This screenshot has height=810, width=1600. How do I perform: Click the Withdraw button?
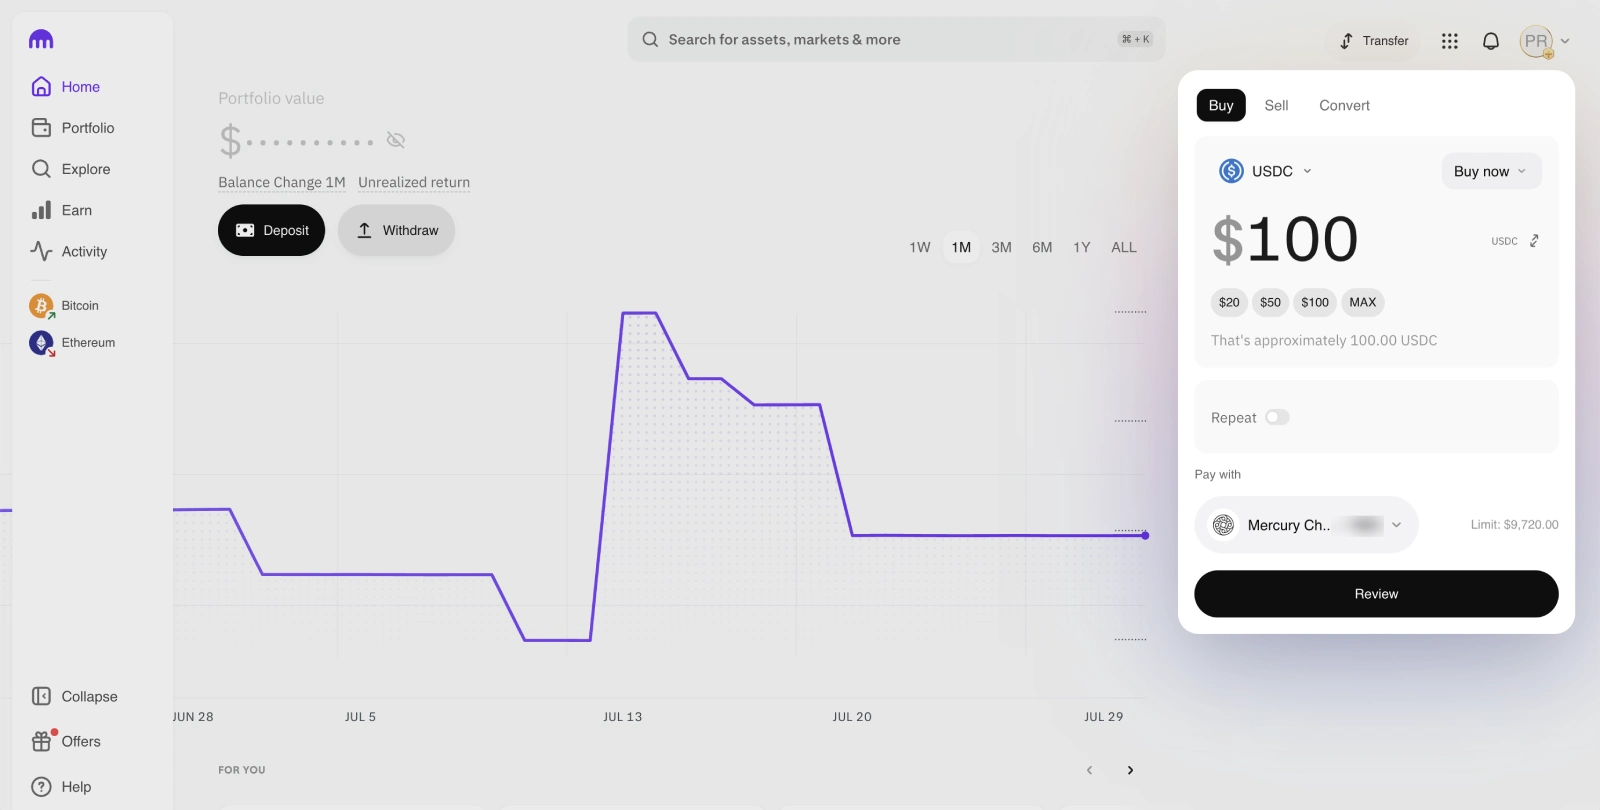pos(396,230)
